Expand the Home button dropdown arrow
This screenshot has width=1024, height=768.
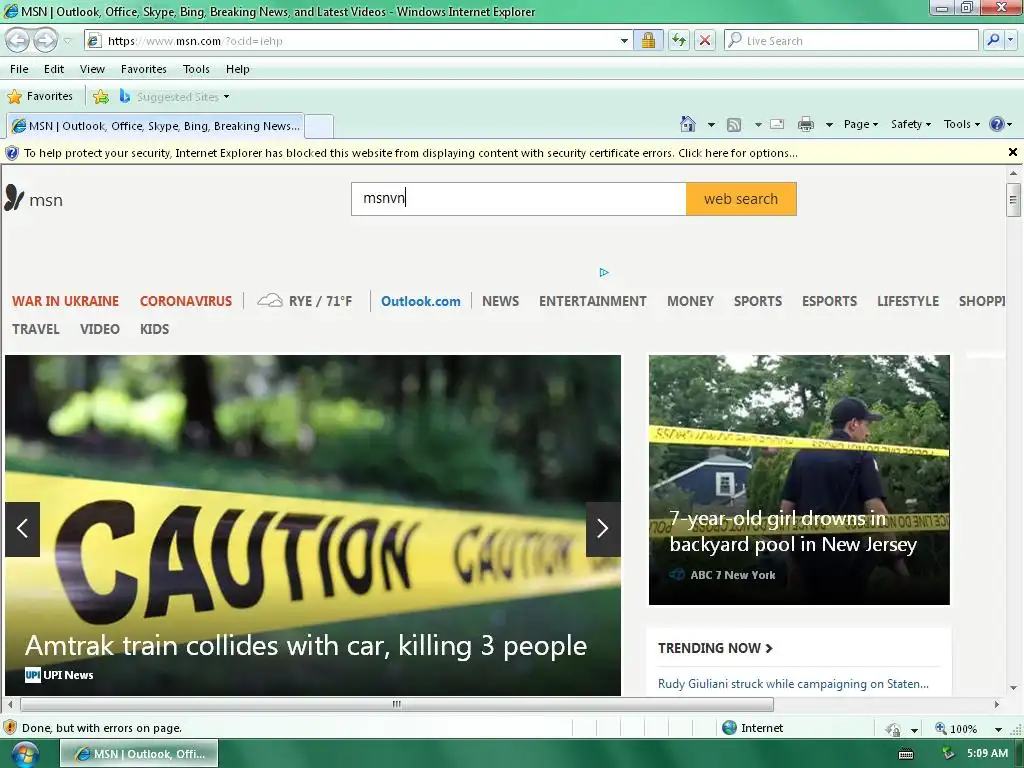click(711, 124)
